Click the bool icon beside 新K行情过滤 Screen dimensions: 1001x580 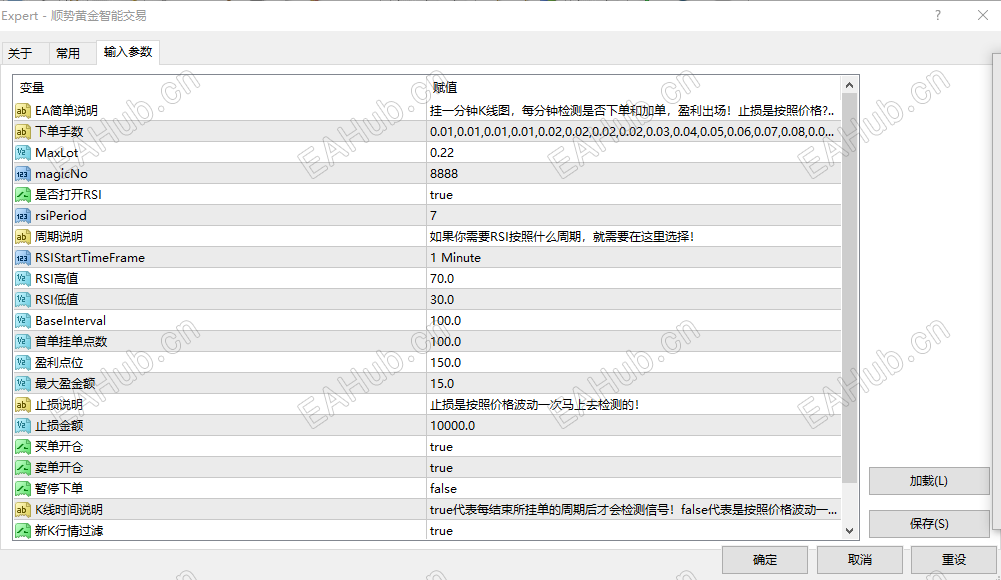click(x=23, y=531)
